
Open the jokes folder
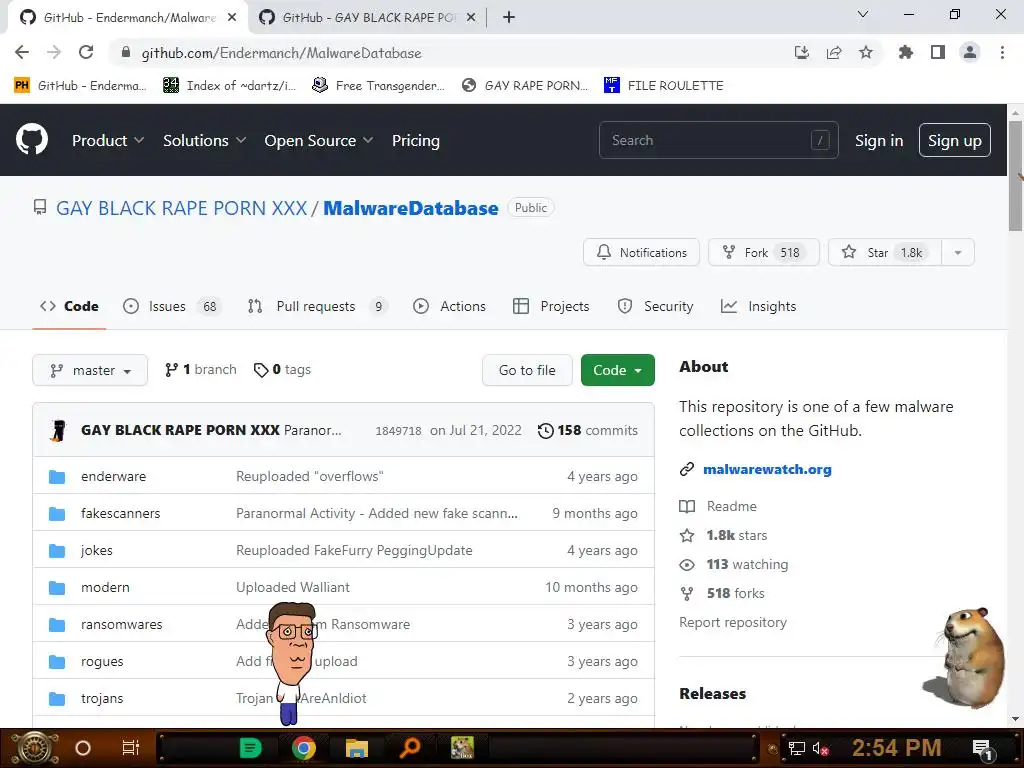pos(97,551)
